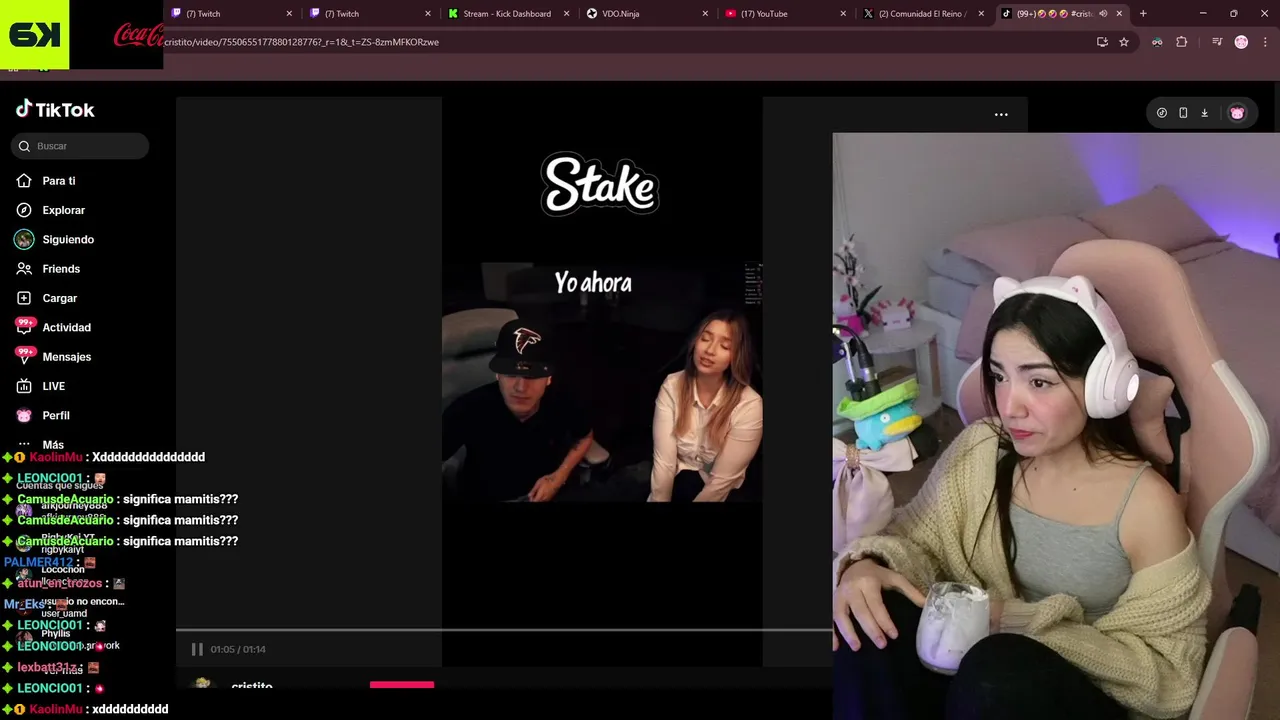1280x720 pixels.
Task: Click the people icon beside Friends
Action: (x=24, y=269)
